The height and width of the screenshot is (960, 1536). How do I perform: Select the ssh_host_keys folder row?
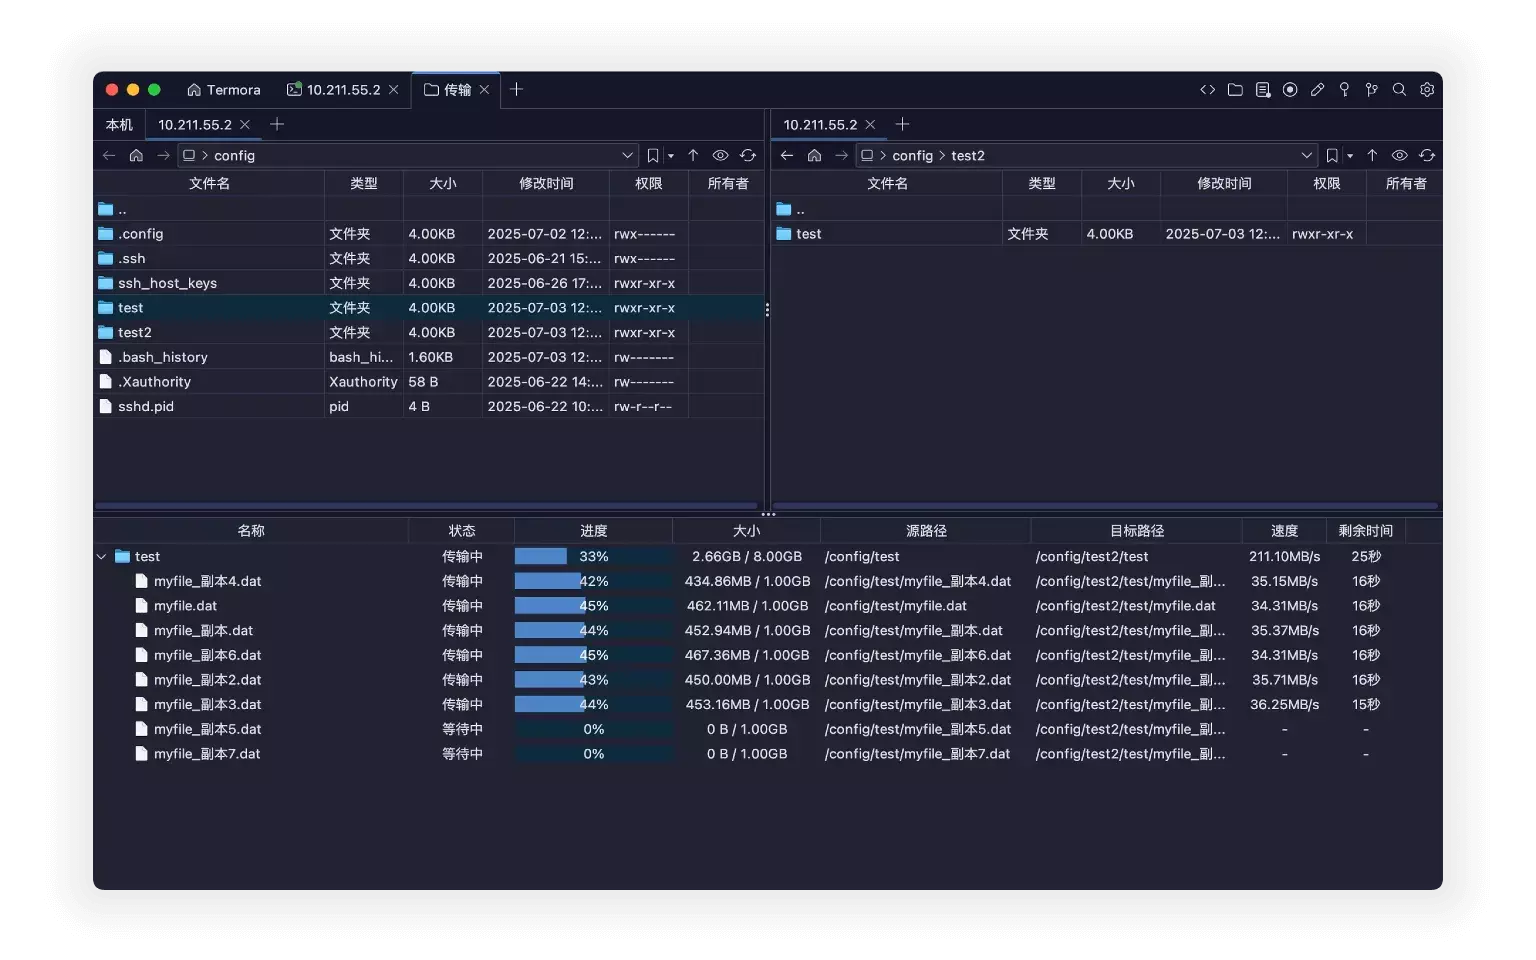167,283
